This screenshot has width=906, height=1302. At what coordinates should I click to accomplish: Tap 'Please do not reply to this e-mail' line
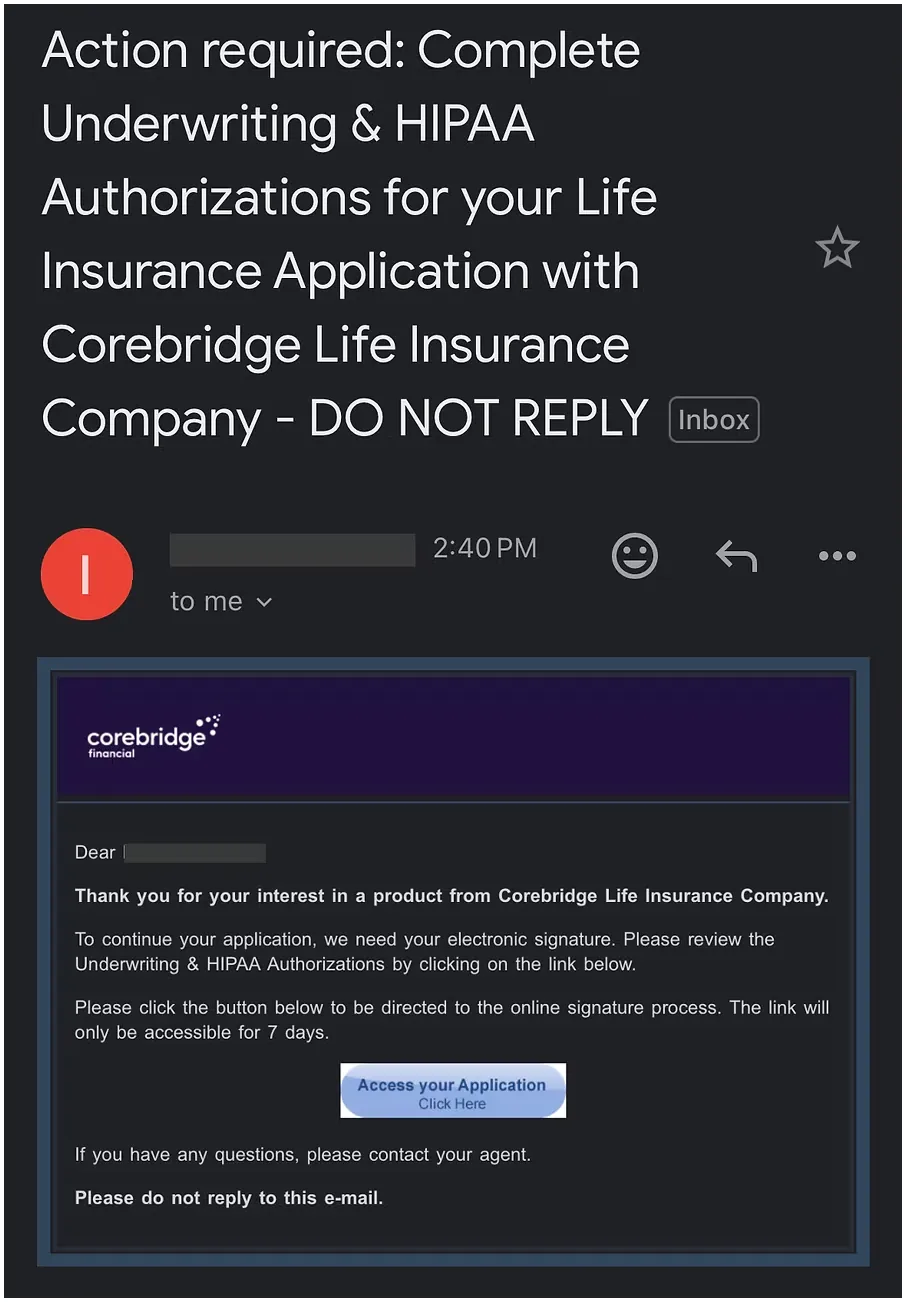point(229,1197)
